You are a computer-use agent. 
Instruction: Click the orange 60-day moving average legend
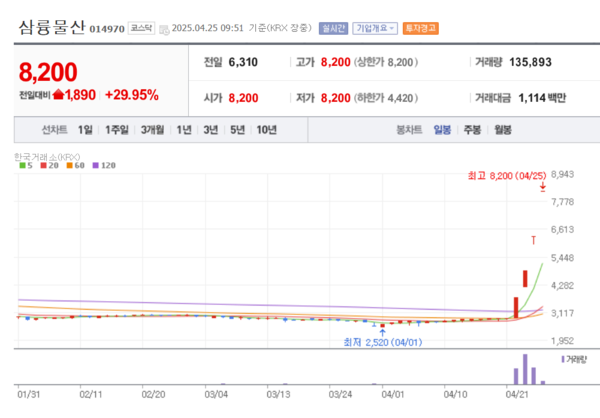(75, 165)
